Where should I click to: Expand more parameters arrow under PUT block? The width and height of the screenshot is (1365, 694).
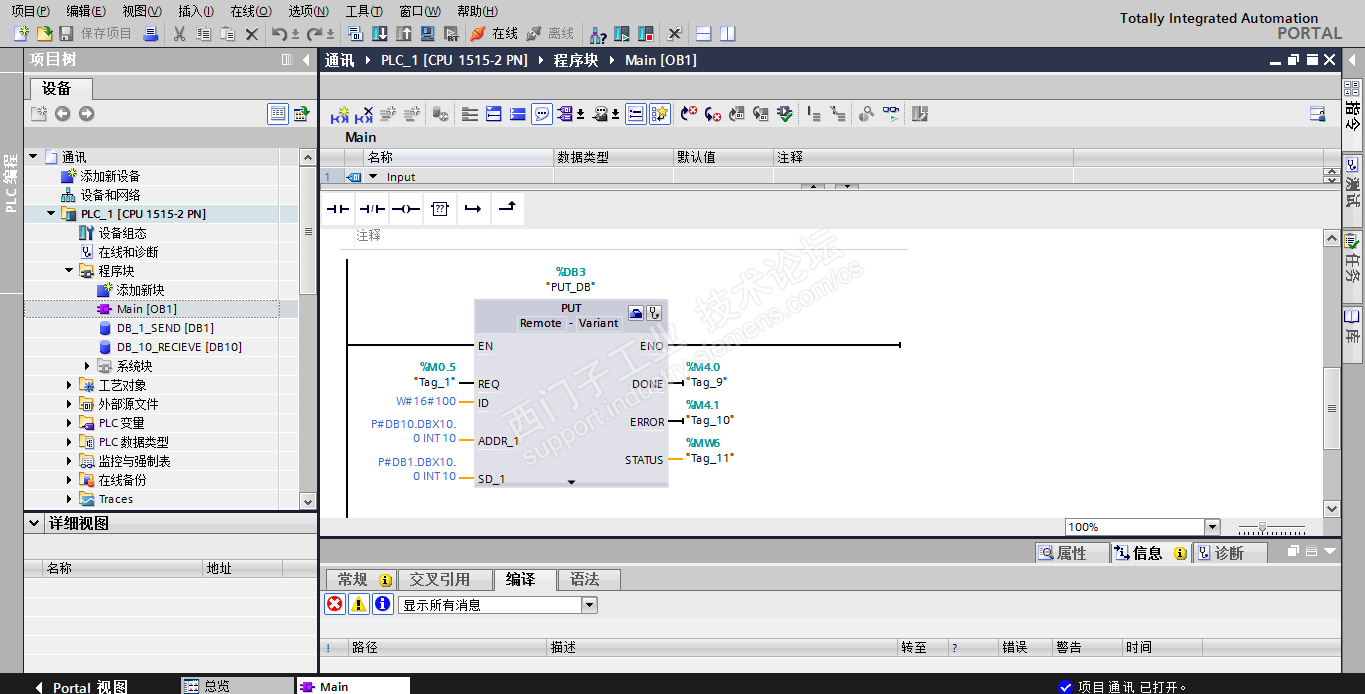click(571, 482)
